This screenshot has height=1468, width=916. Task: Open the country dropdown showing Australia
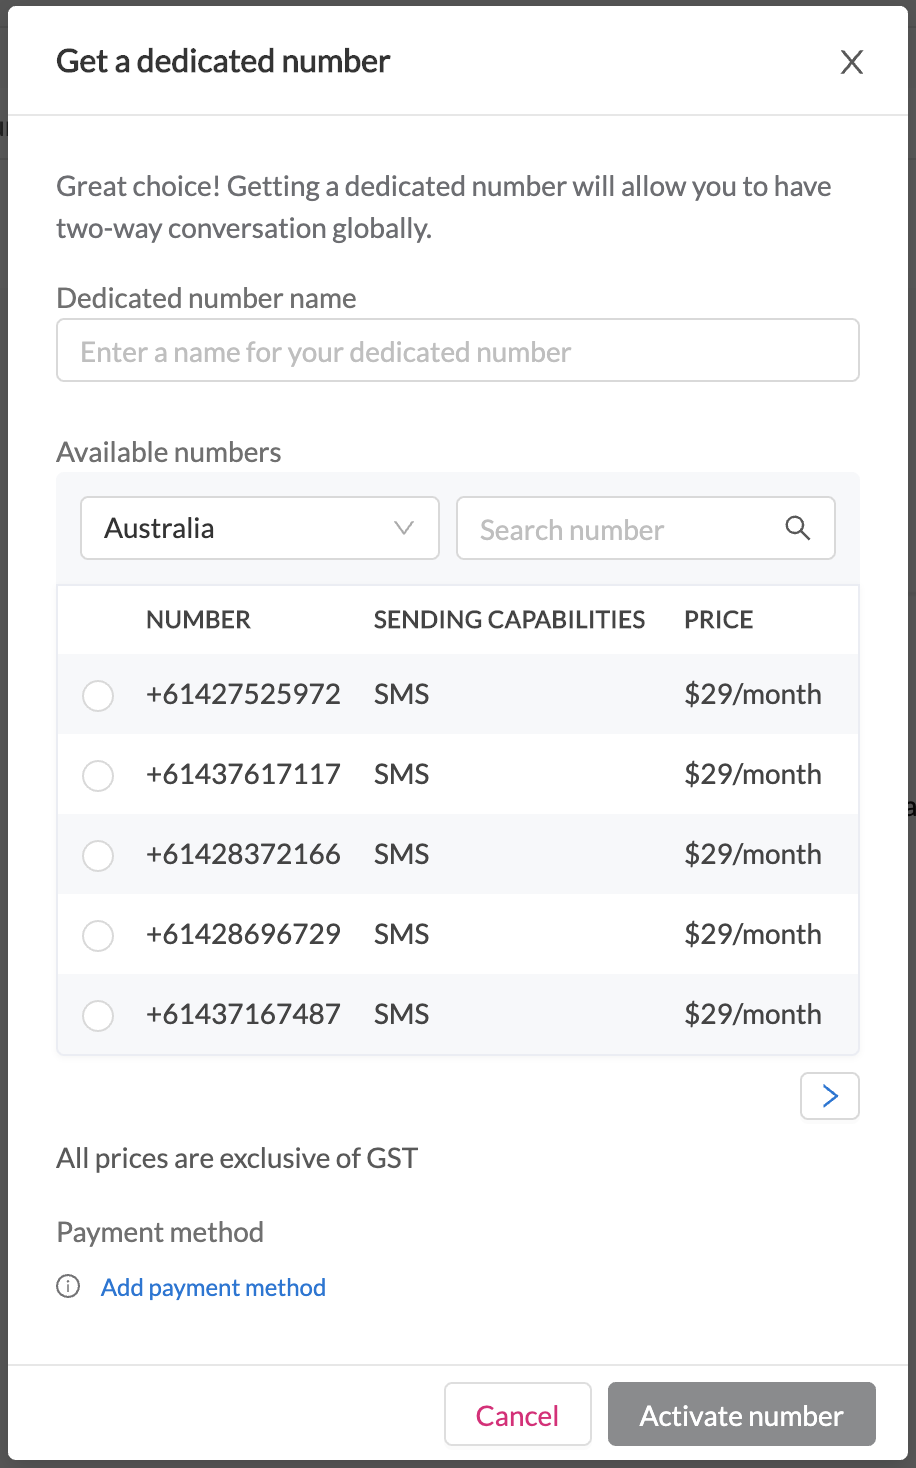pos(259,528)
